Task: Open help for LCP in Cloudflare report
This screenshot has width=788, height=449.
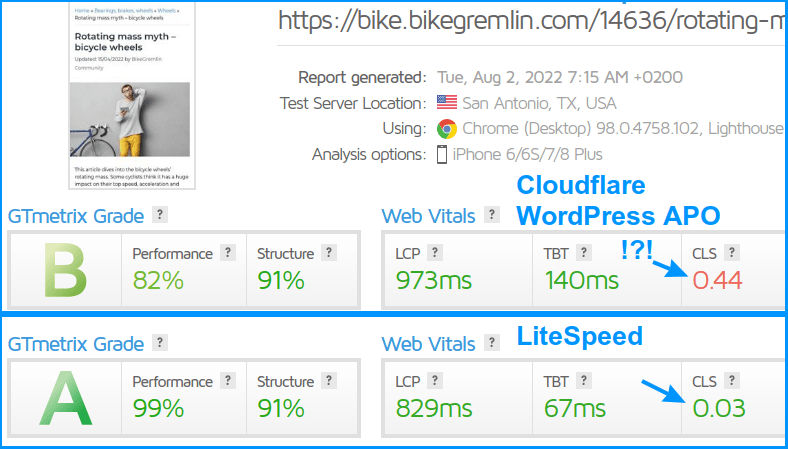Action: [435, 252]
